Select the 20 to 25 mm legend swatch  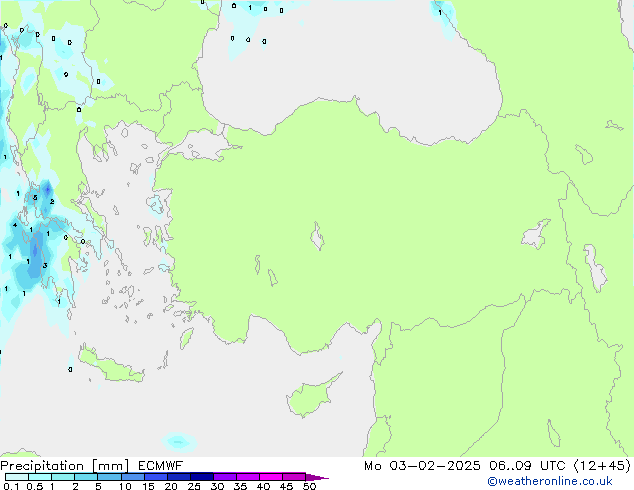pos(178,477)
